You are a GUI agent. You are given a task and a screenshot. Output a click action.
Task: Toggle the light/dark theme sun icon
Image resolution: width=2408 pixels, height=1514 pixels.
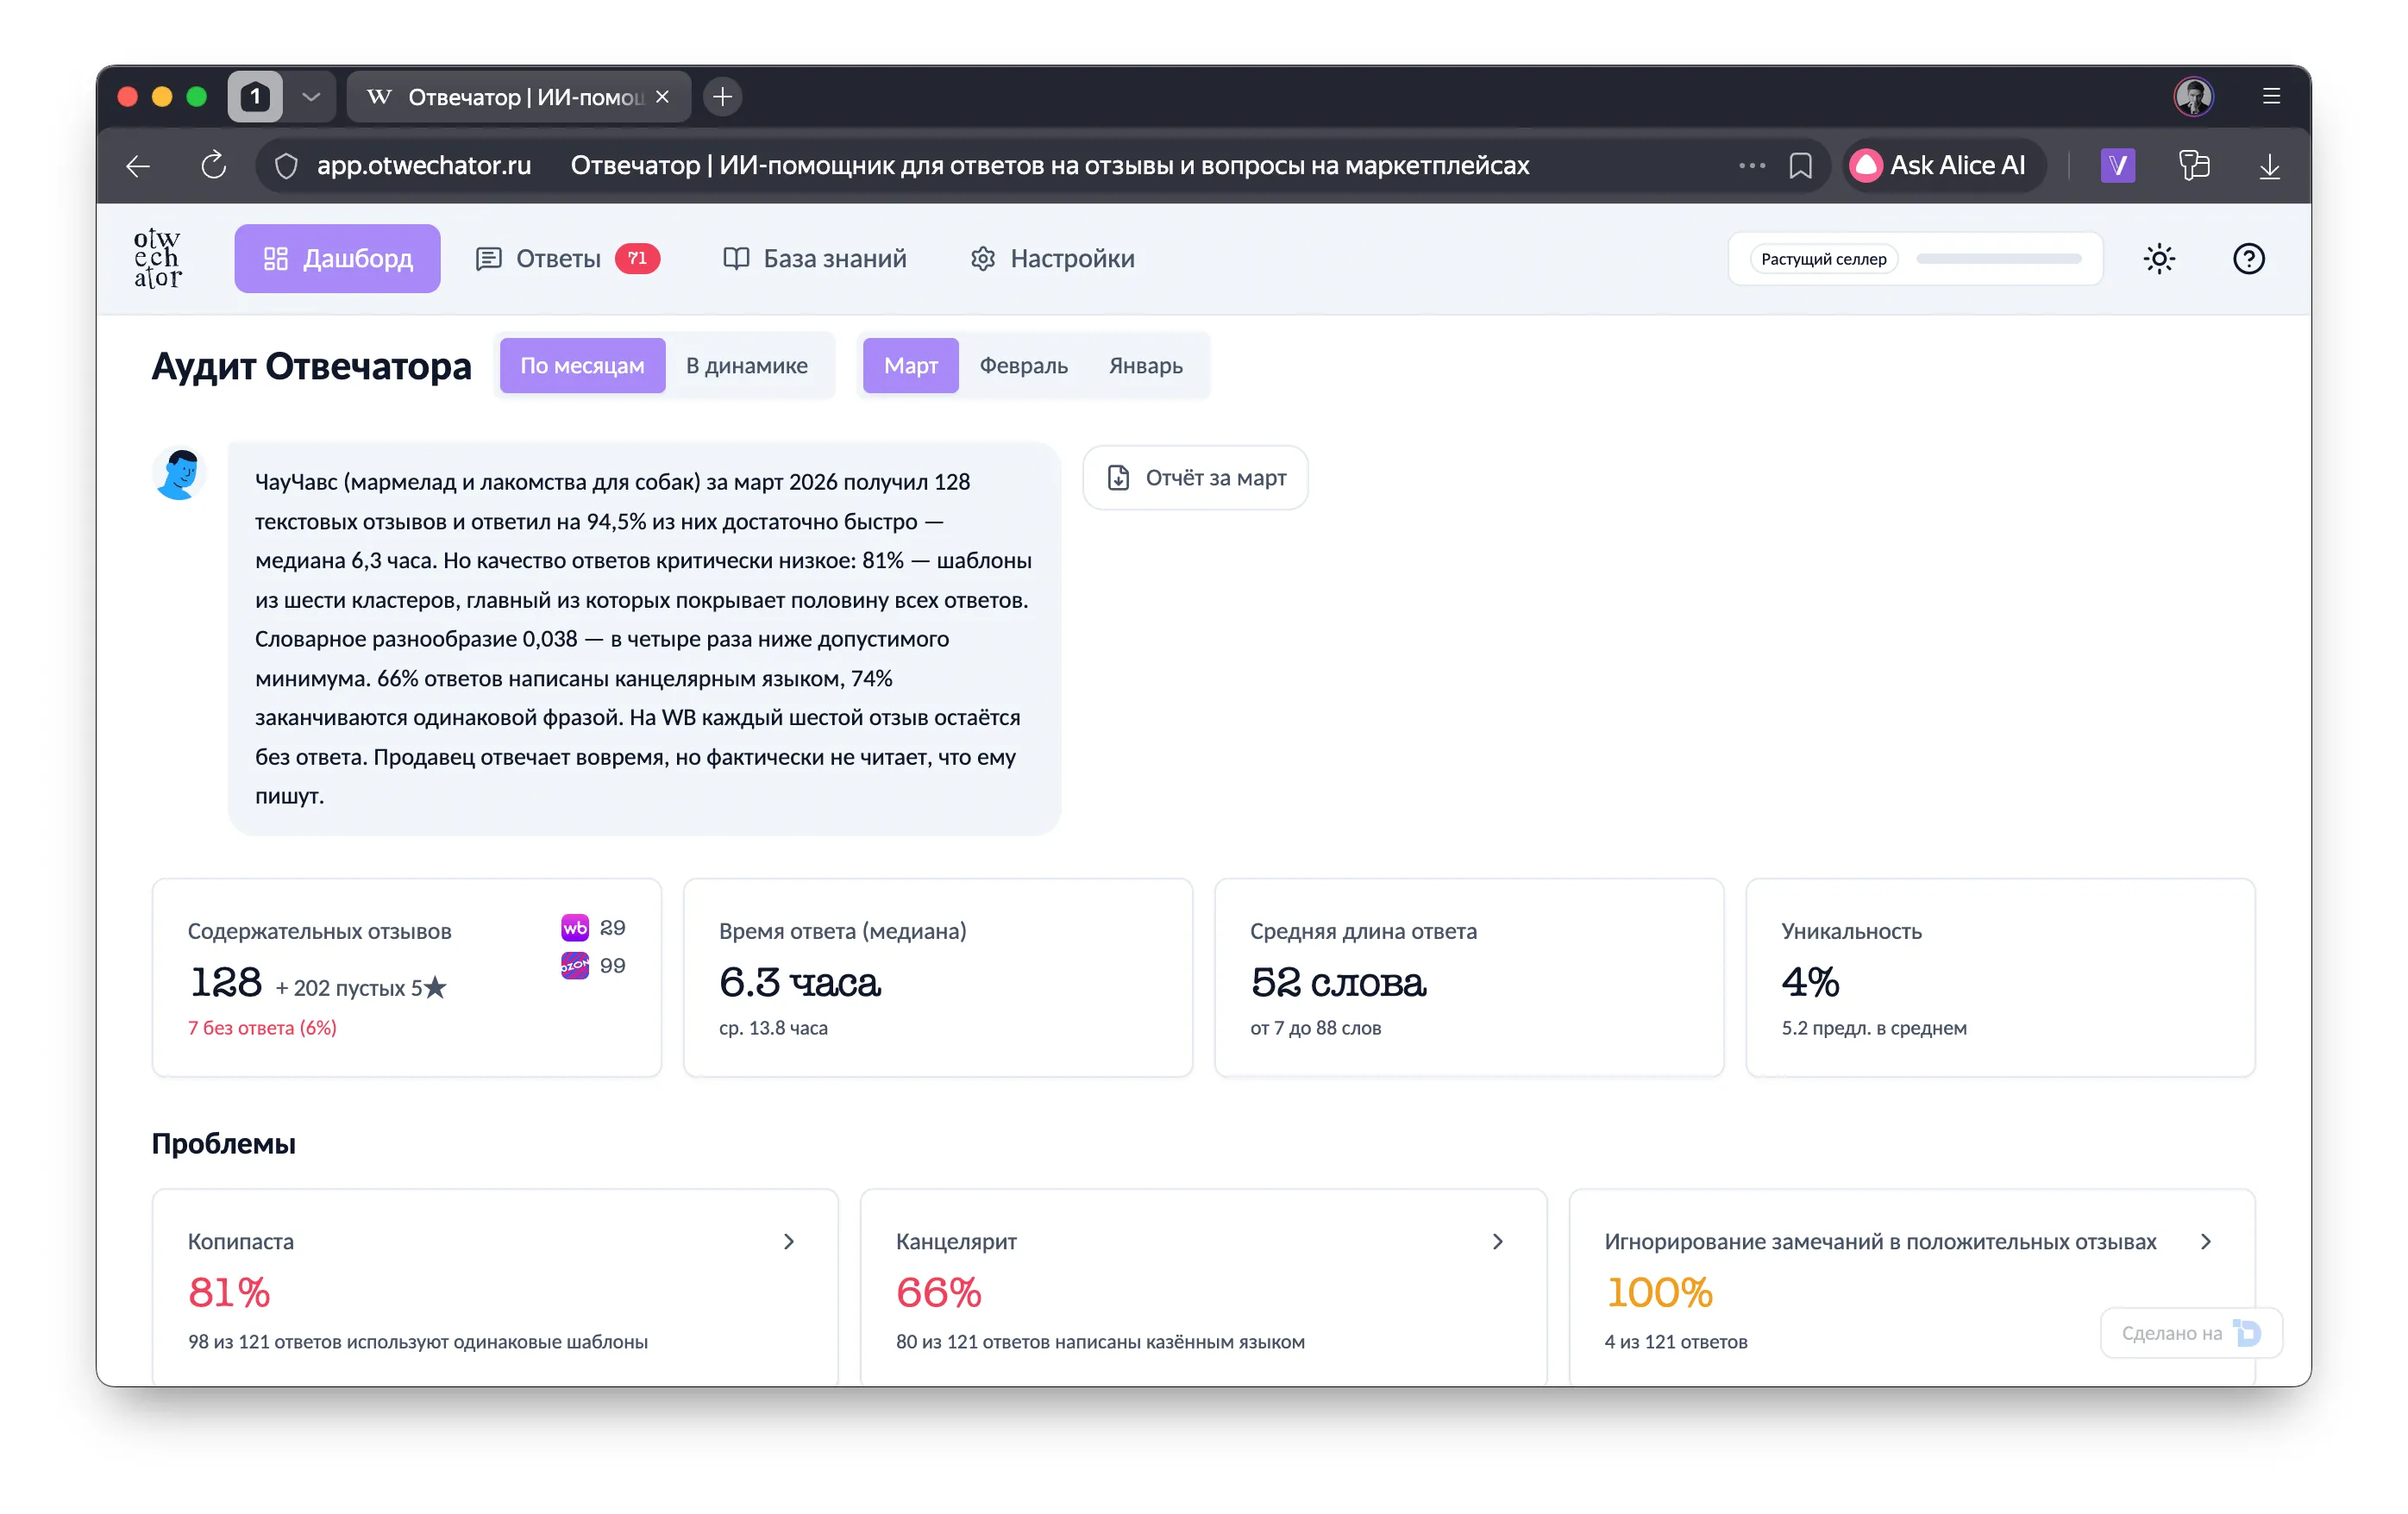[2159, 259]
